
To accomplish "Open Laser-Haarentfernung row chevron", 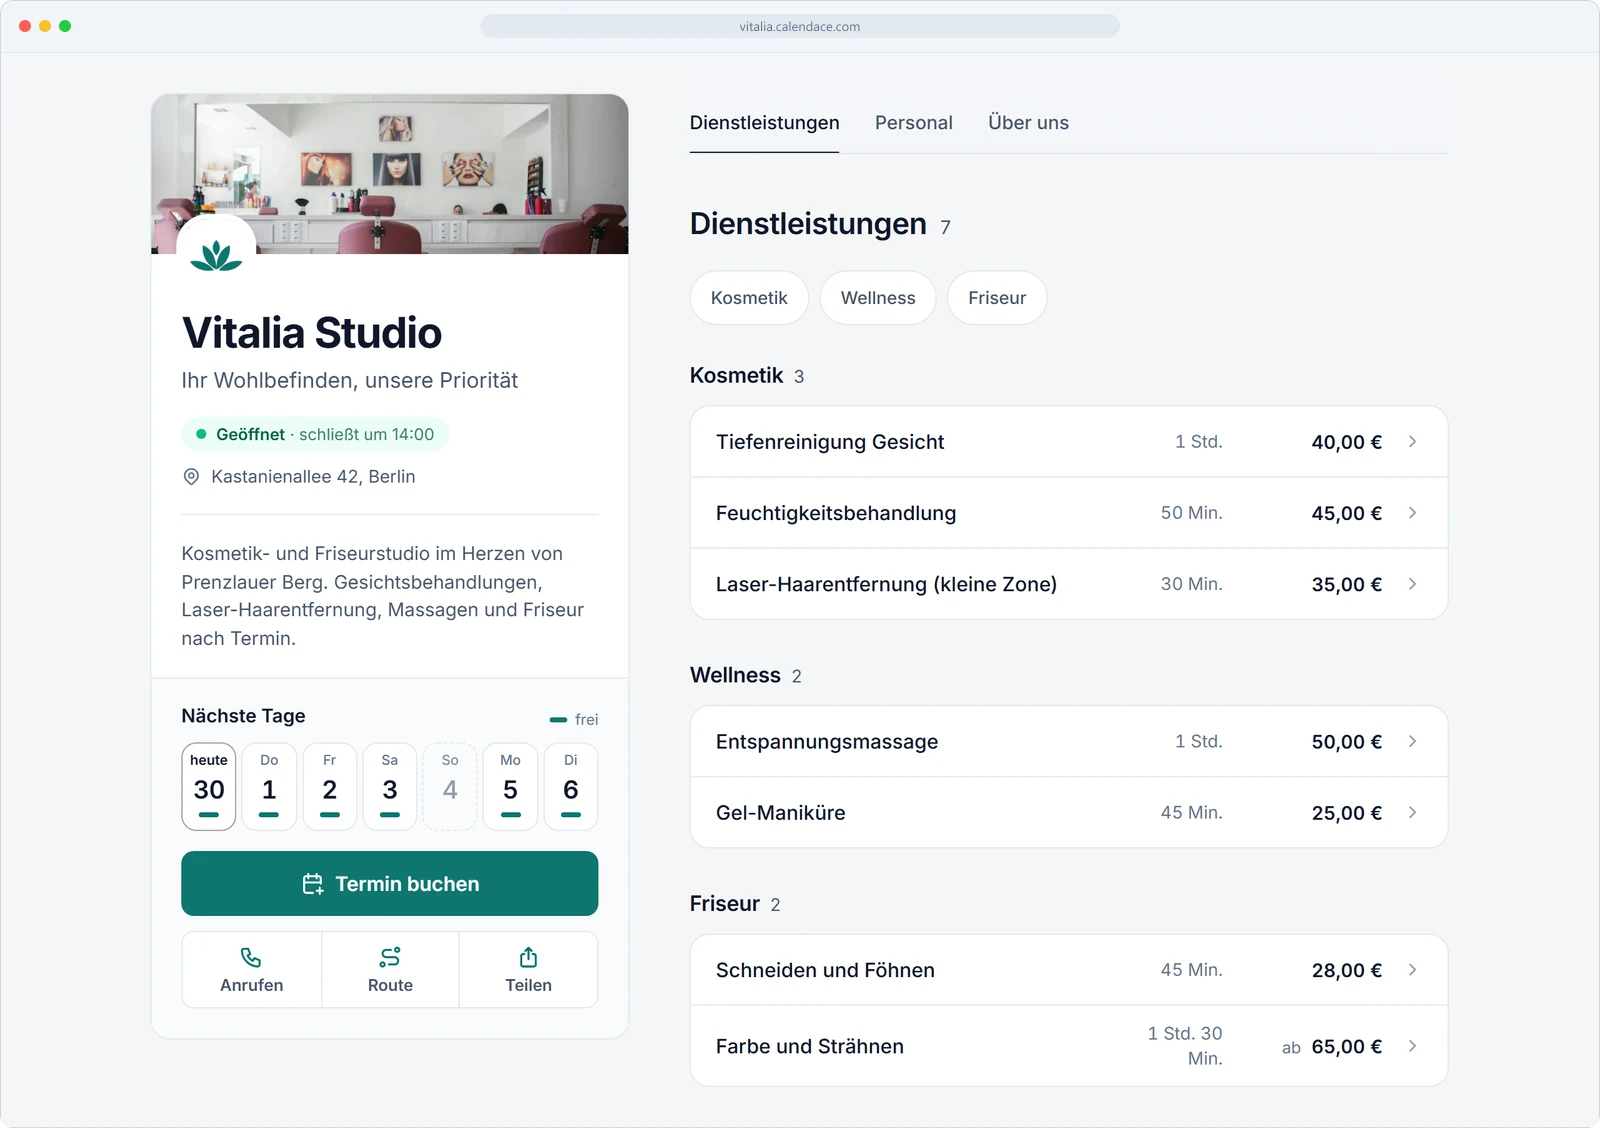I will point(1412,584).
